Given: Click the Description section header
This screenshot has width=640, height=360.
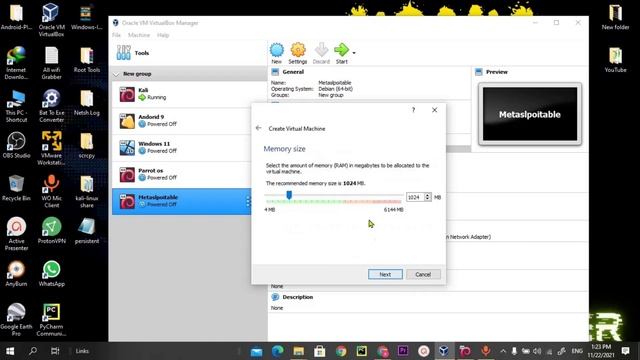Looking at the screenshot, I should (298, 297).
